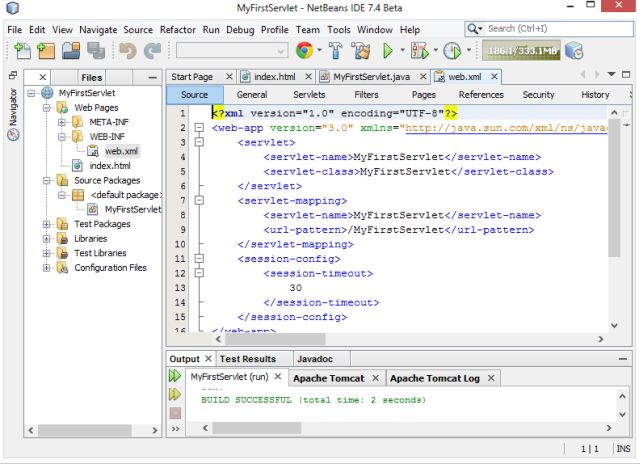Viewport: 640px width, 464px height.
Task: Close the Start Page tab
Action: pyautogui.click(x=229, y=76)
